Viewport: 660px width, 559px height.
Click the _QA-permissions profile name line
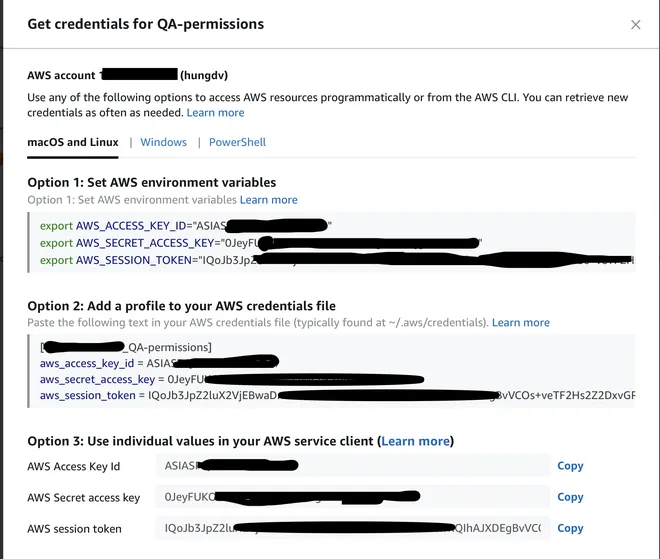[x=126, y=347]
